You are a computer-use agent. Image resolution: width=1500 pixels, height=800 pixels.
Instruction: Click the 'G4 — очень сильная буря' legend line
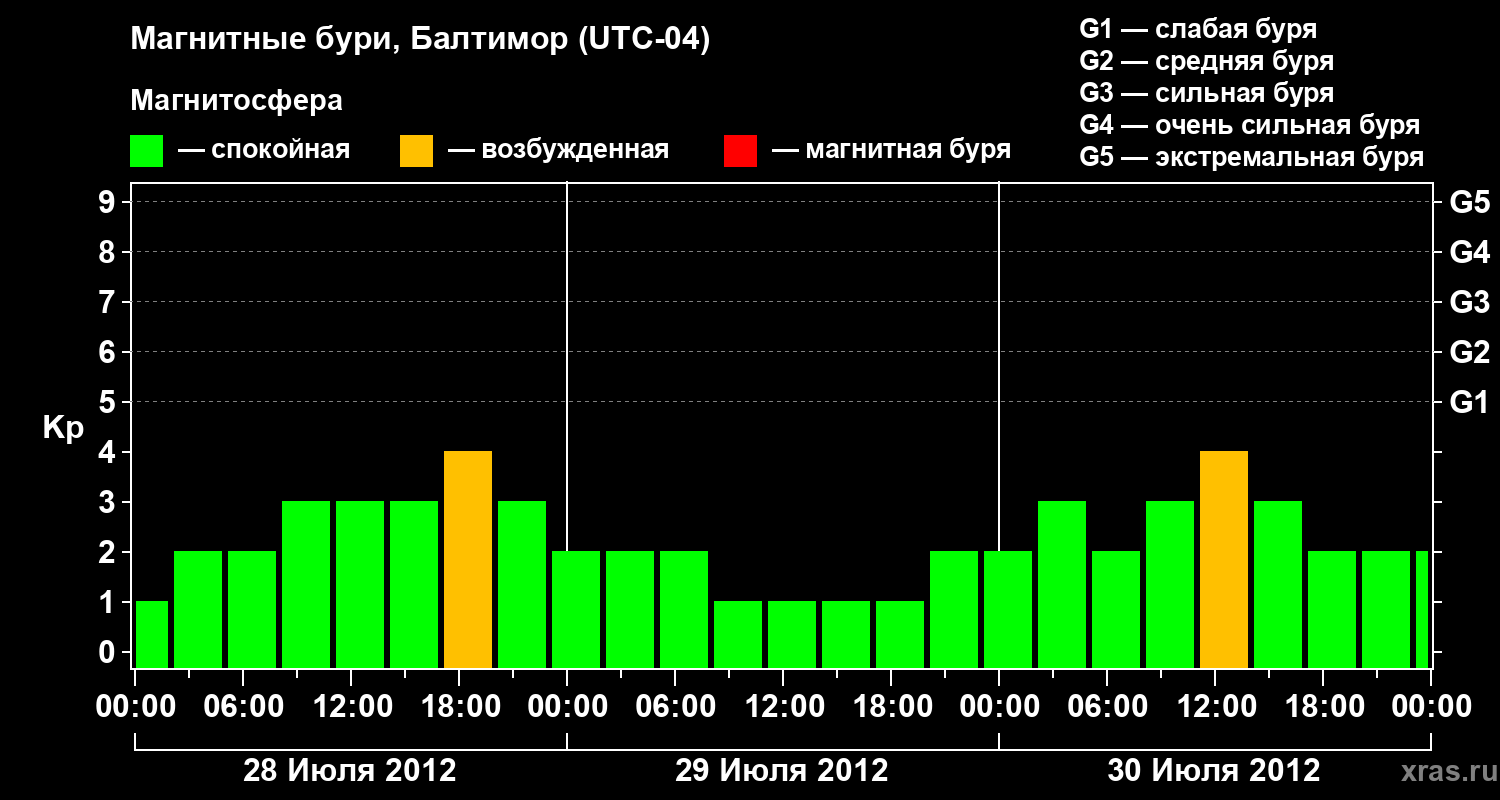[x=1250, y=125]
